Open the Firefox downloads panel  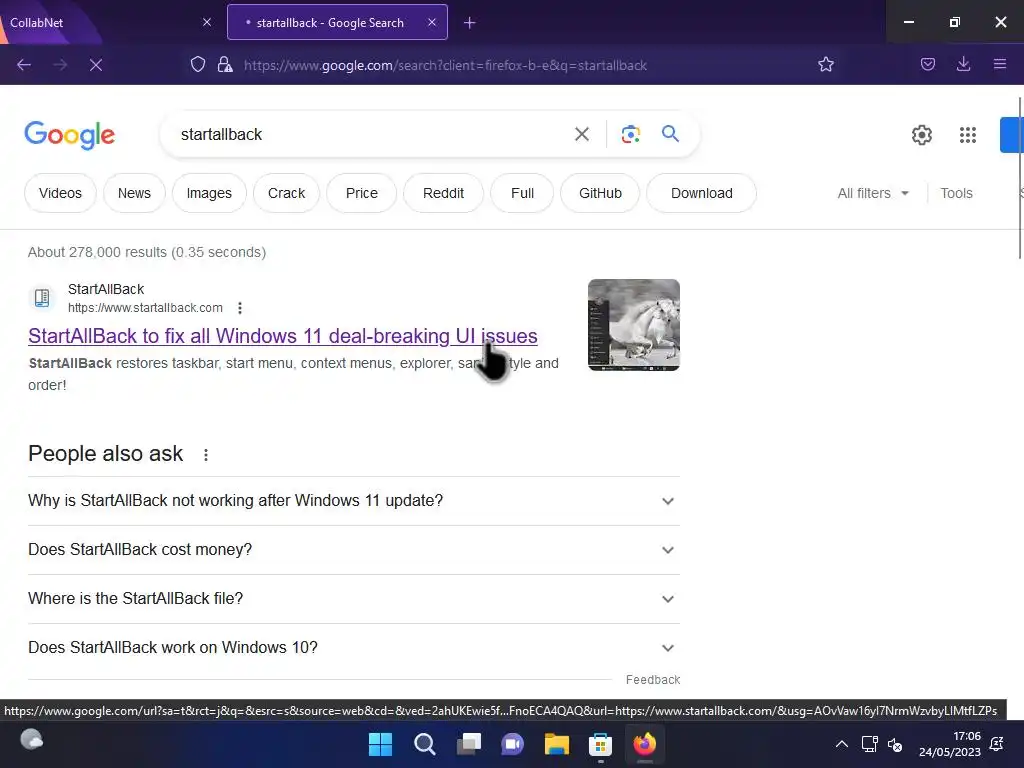(x=963, y=64)
